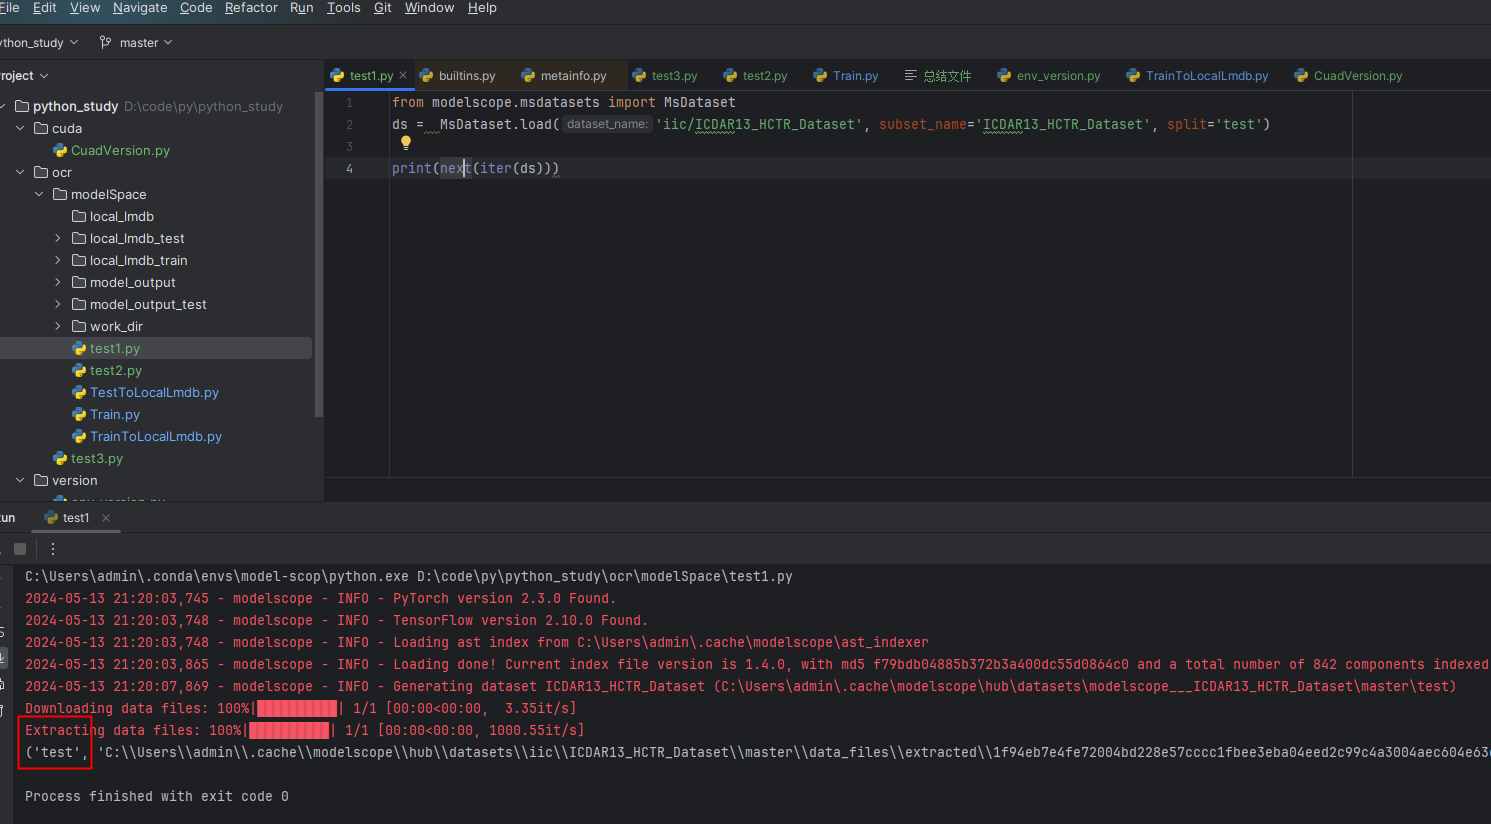This screenshot has width=1491, height=824.
Task: Click the git branch icon
Action: (105, 42)
